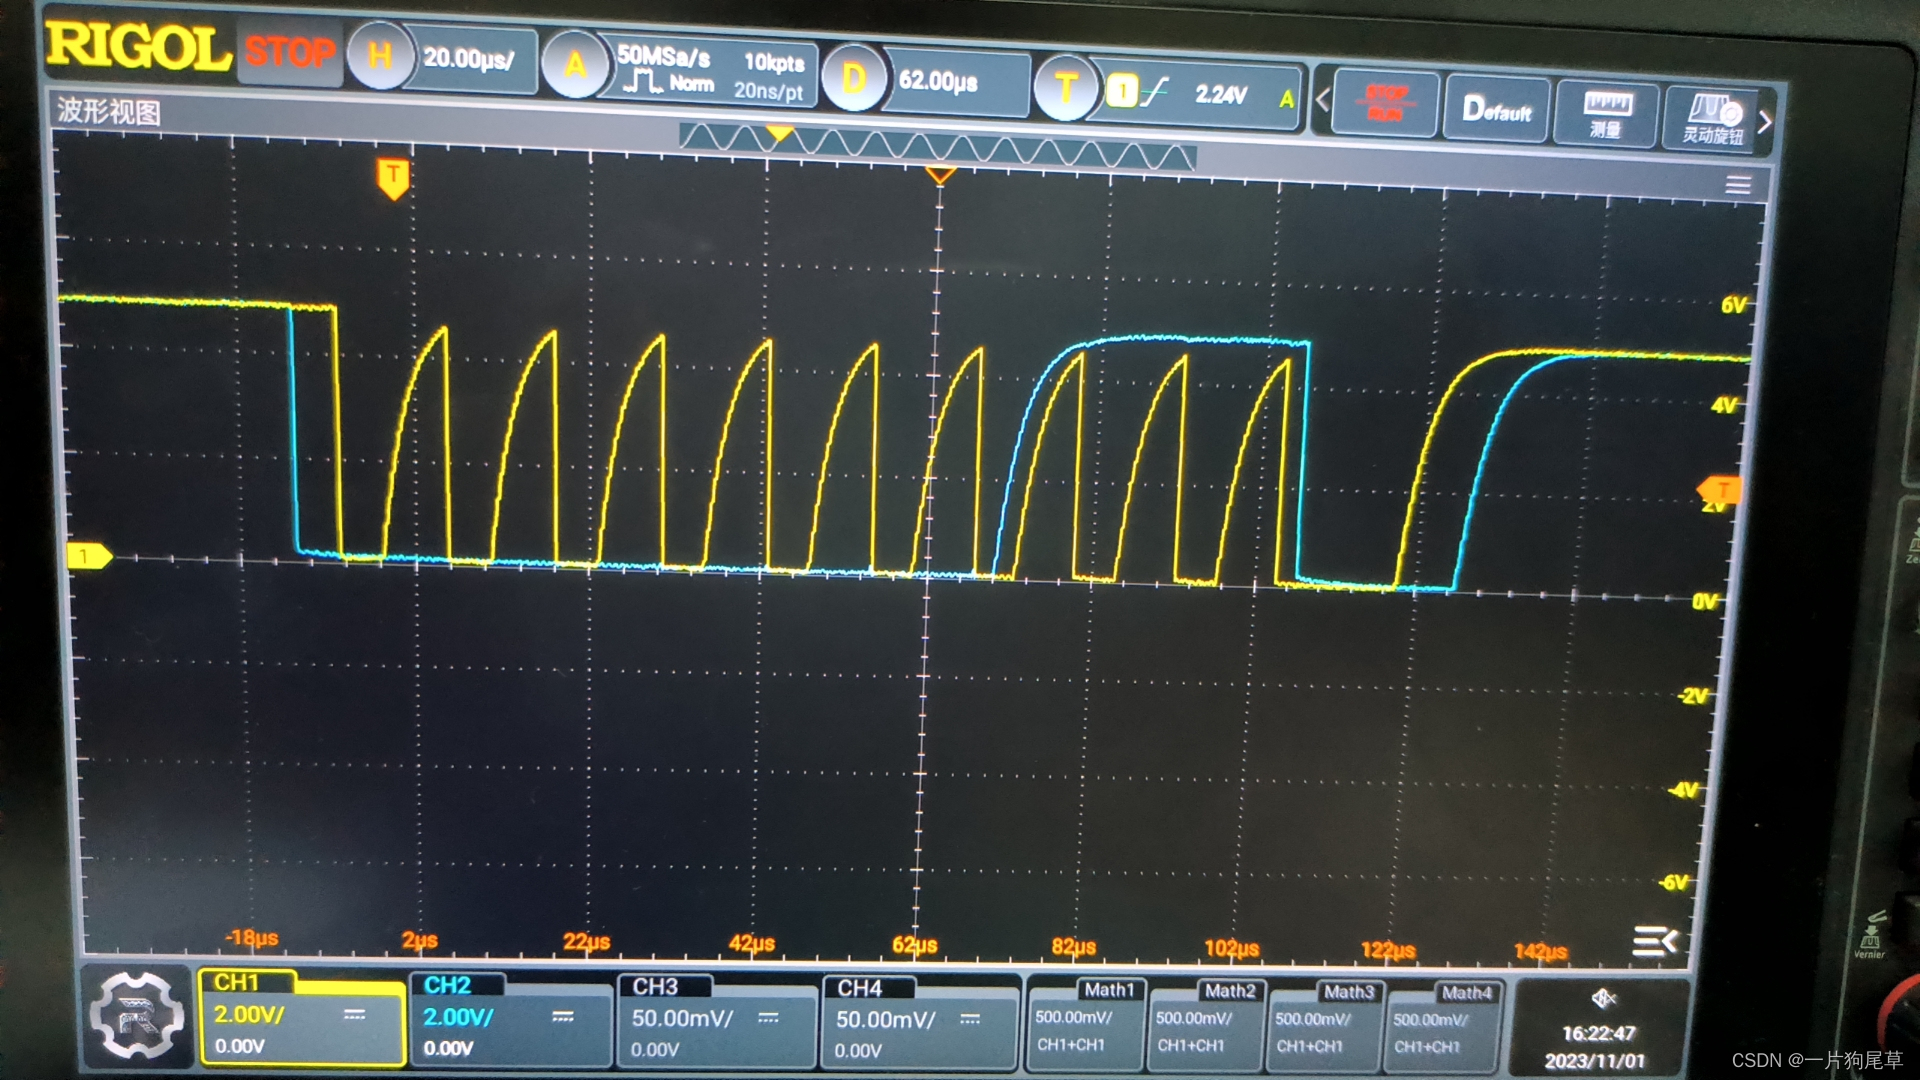Image resolution: width=1920 pixels, height=1080 pixels.
Task: Click the orange trigger level marker on right edge
Action: pos(1721,490)
